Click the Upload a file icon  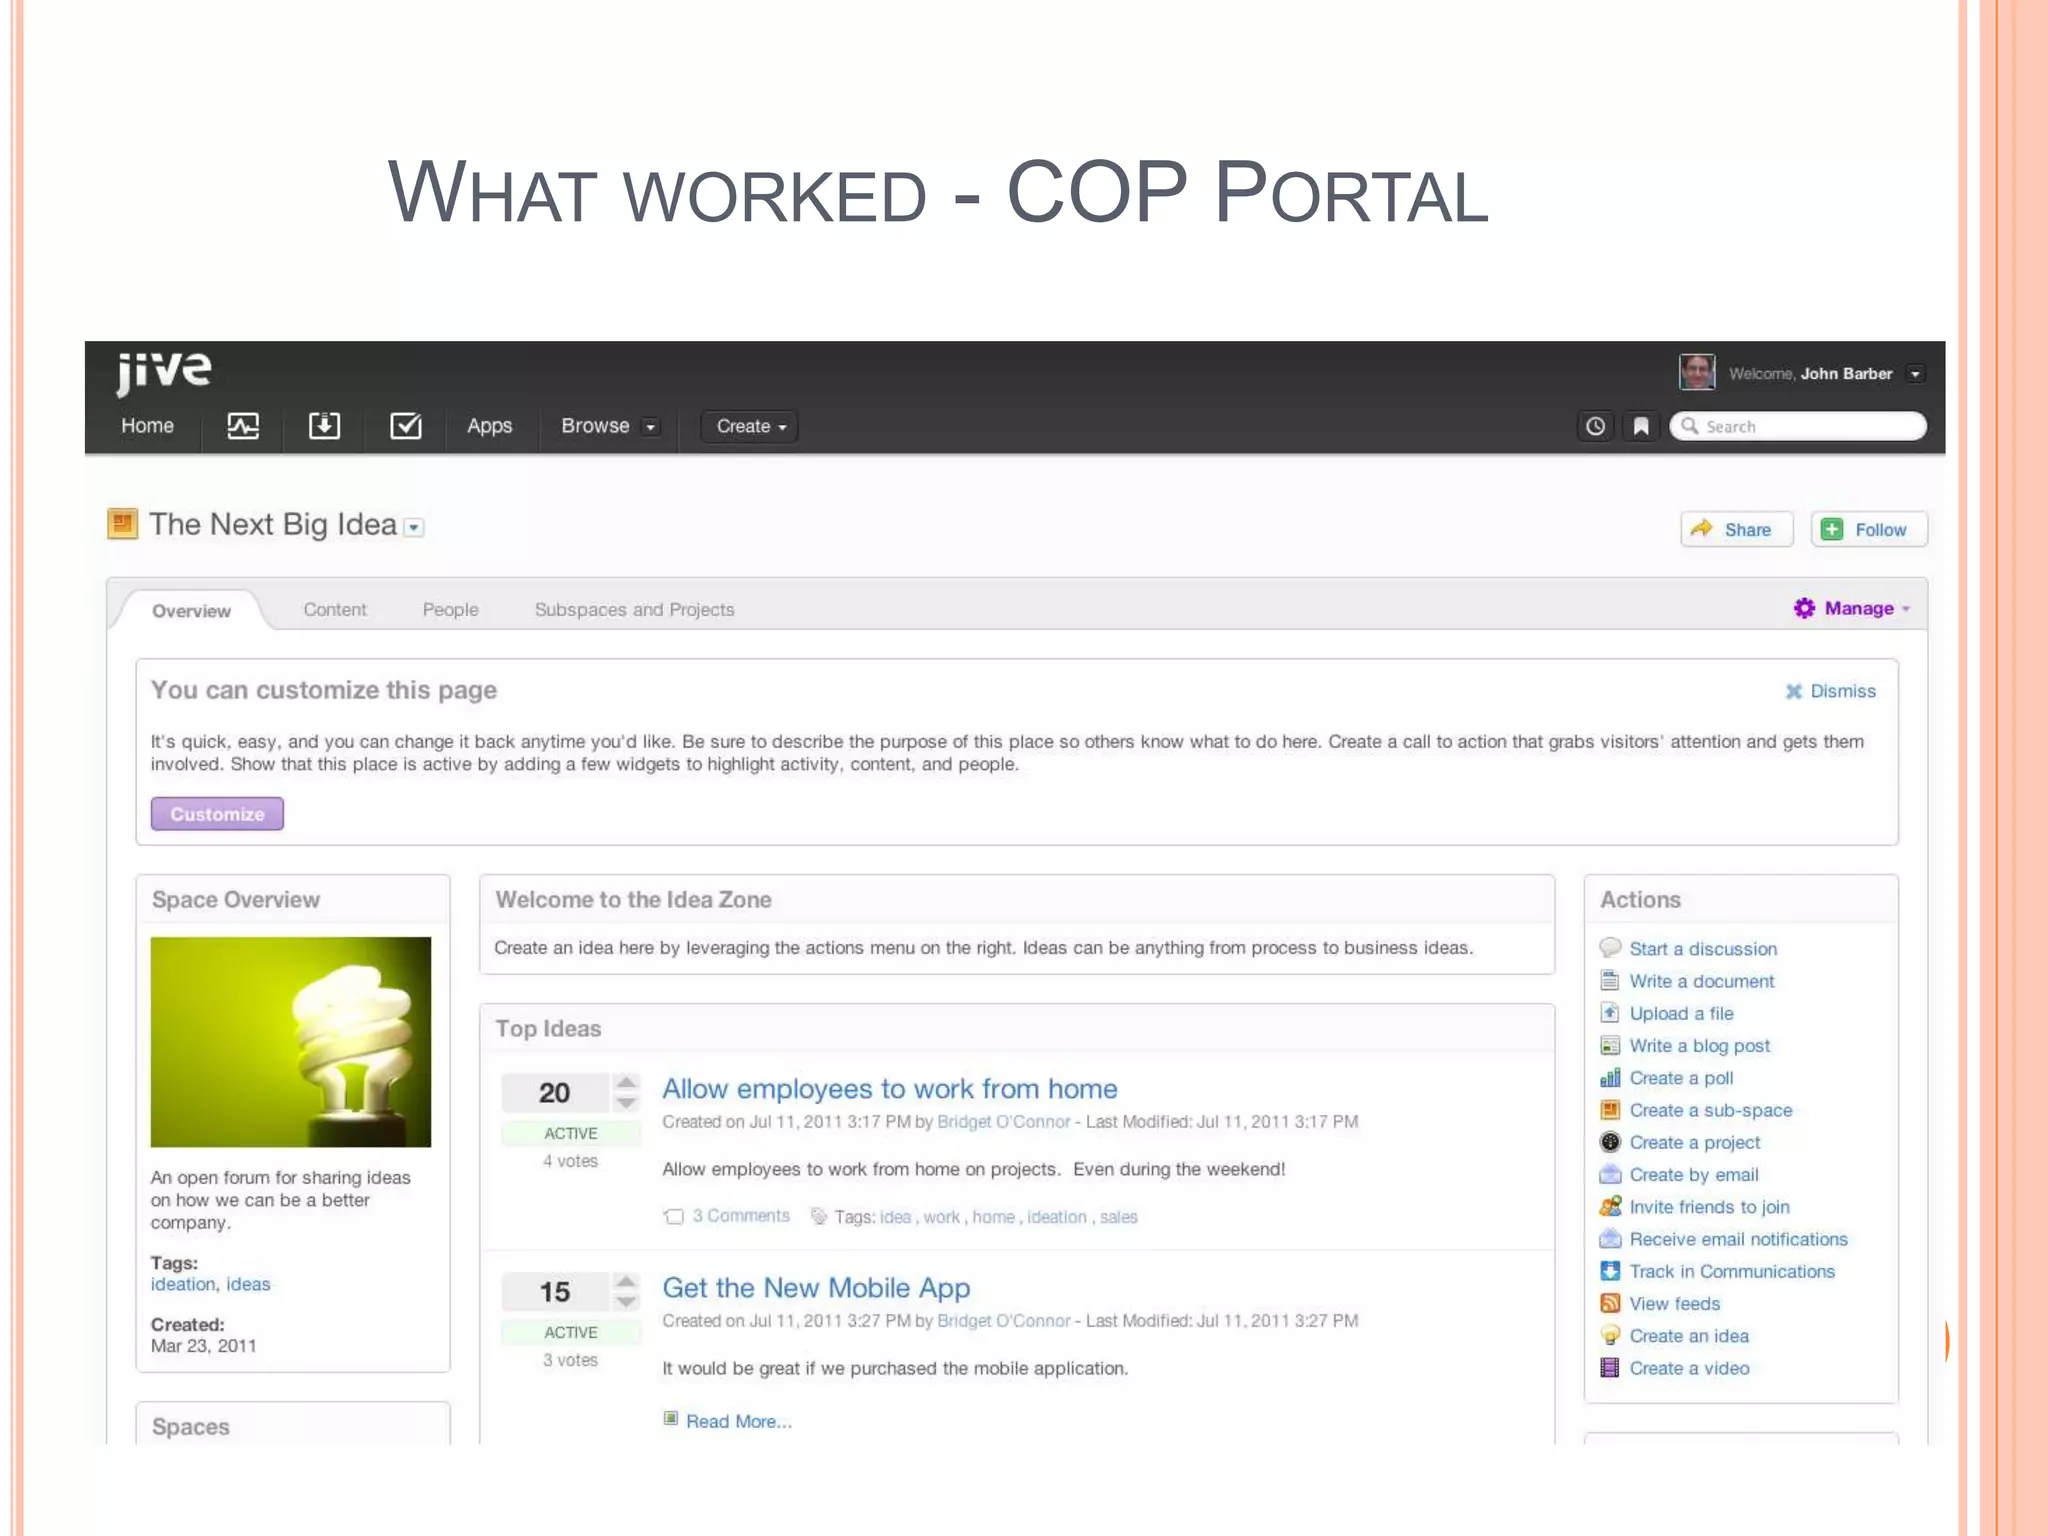[x=1610, y=1012]
